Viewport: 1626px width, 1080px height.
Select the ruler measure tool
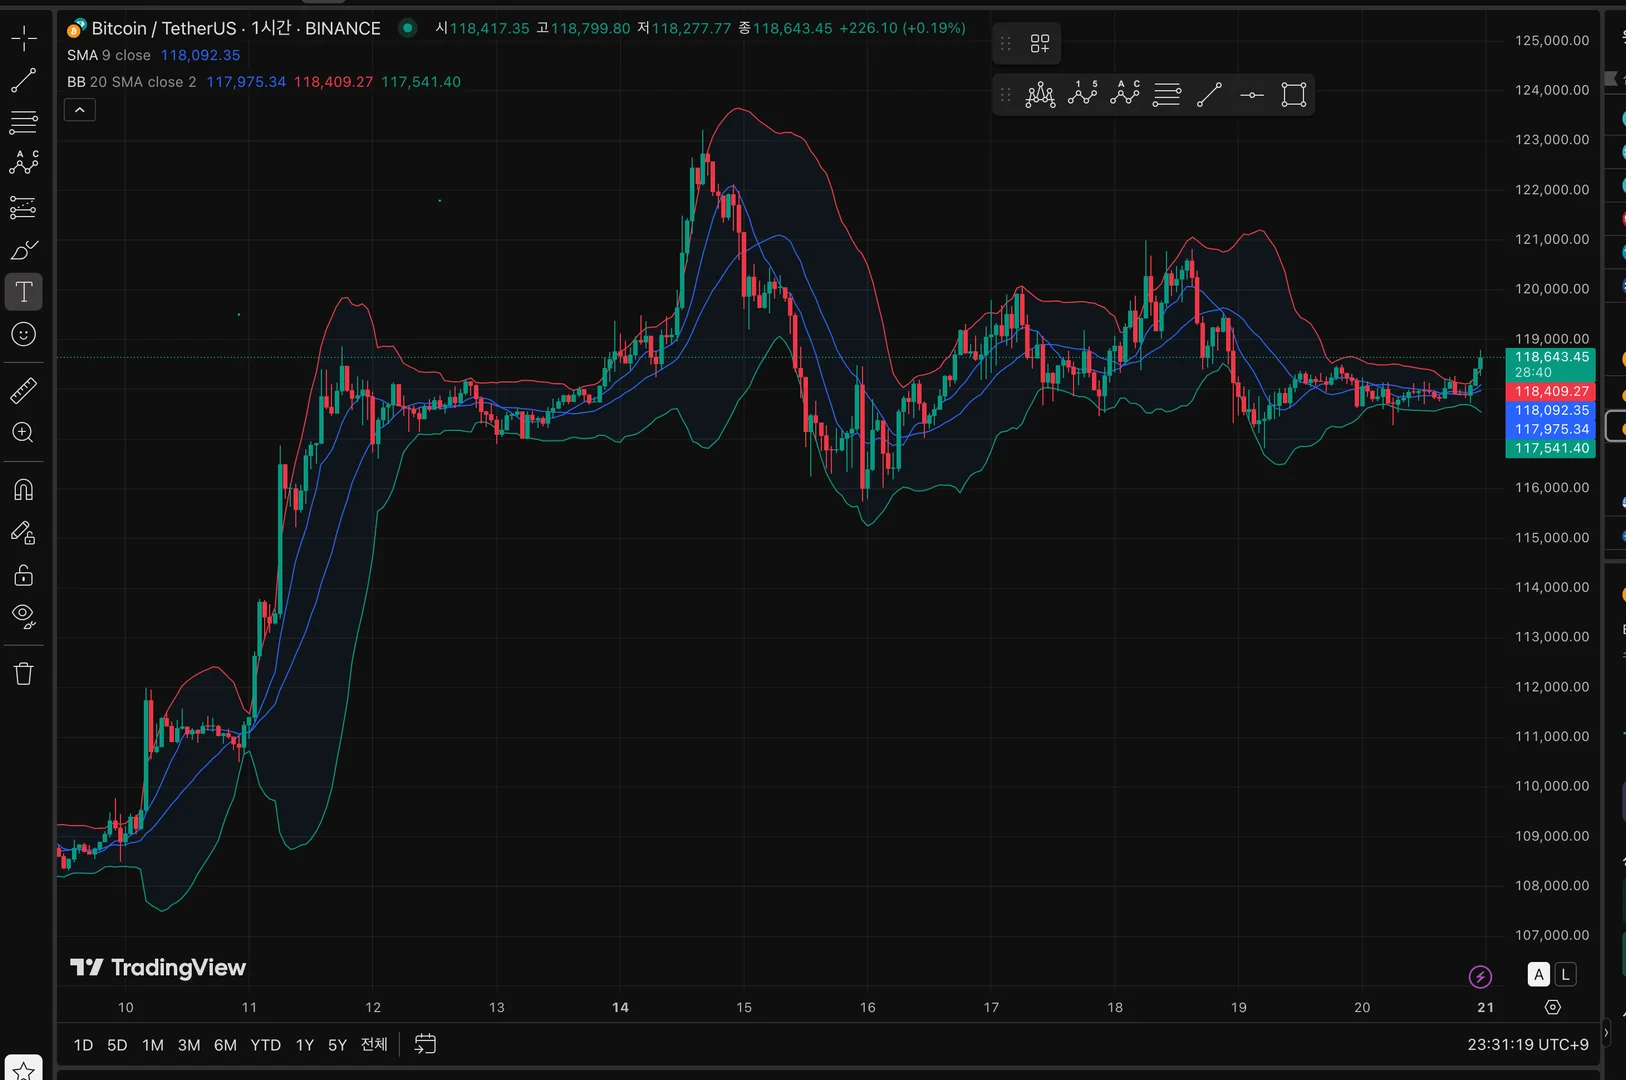(x=24, y=390)
